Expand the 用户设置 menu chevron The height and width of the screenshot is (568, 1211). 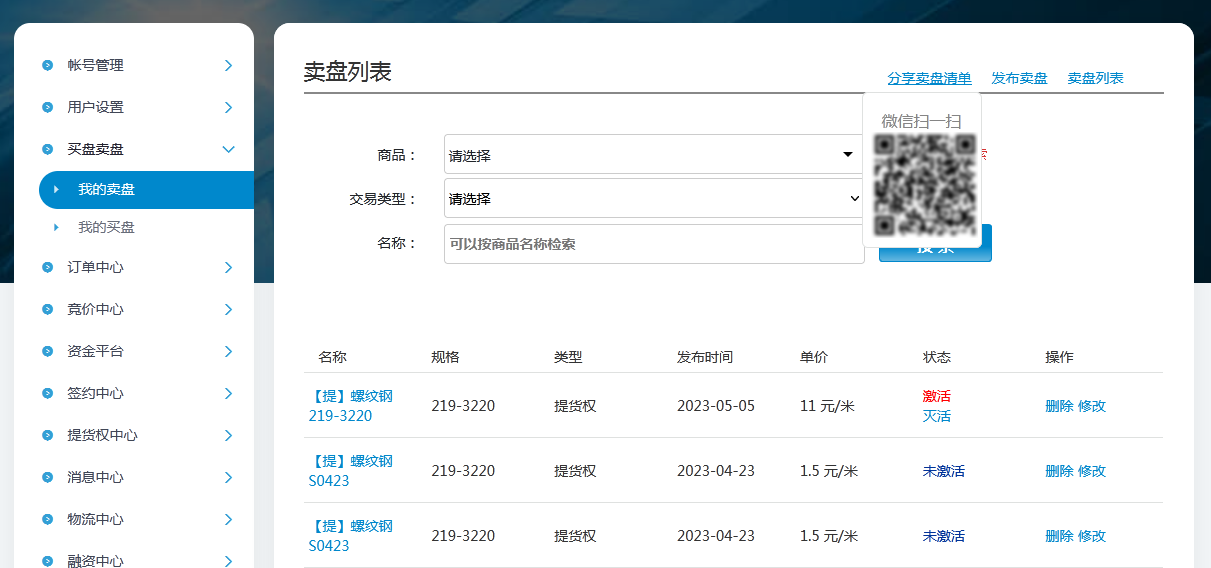pyautogui.click(x=228, y=108)
